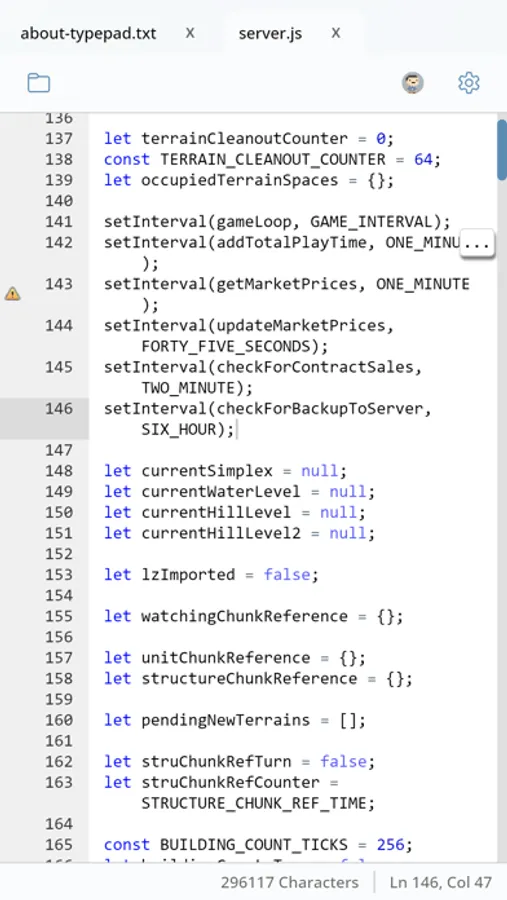507x900 pixels.
Task: Click struChunkRefTurn variable name
Action: tap(216, 762)
